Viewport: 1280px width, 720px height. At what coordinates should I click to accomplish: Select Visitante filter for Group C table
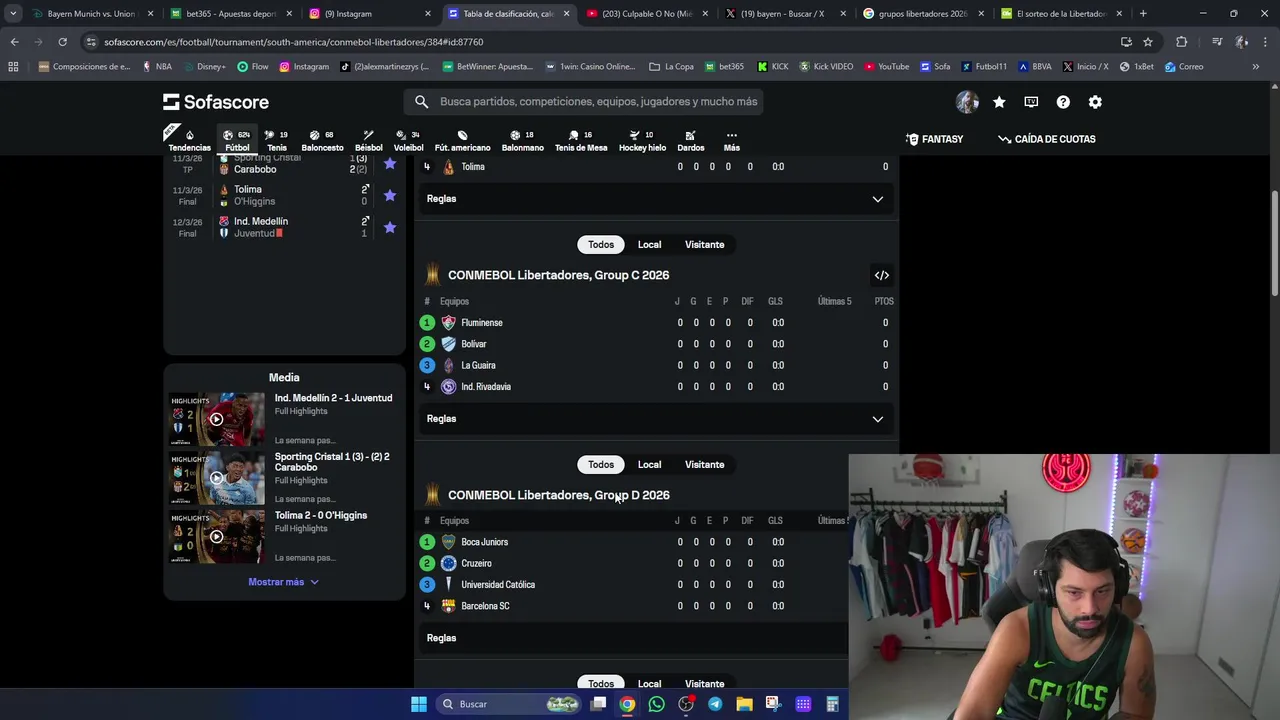pos(704,244)
